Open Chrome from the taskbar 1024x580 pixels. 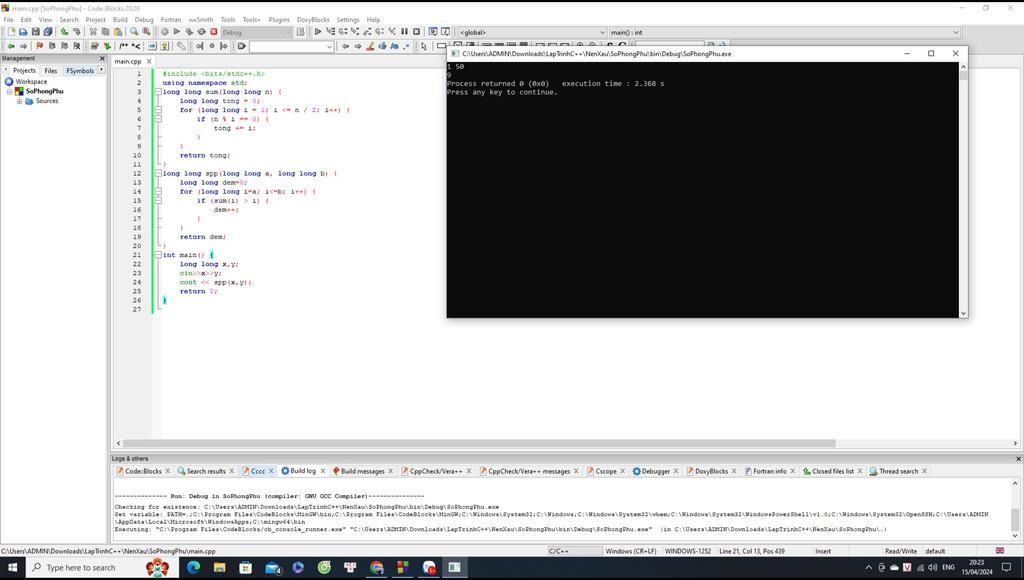click(x=376, y=568)
